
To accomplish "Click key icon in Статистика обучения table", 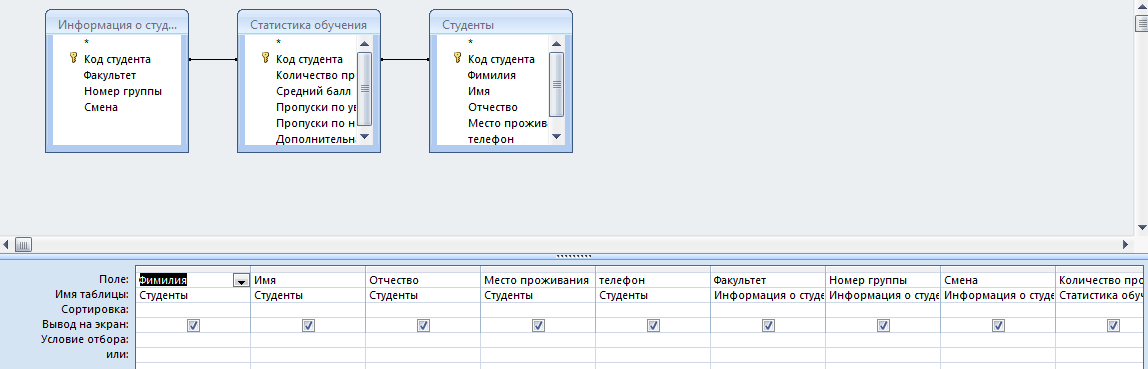I will (265, 58).
